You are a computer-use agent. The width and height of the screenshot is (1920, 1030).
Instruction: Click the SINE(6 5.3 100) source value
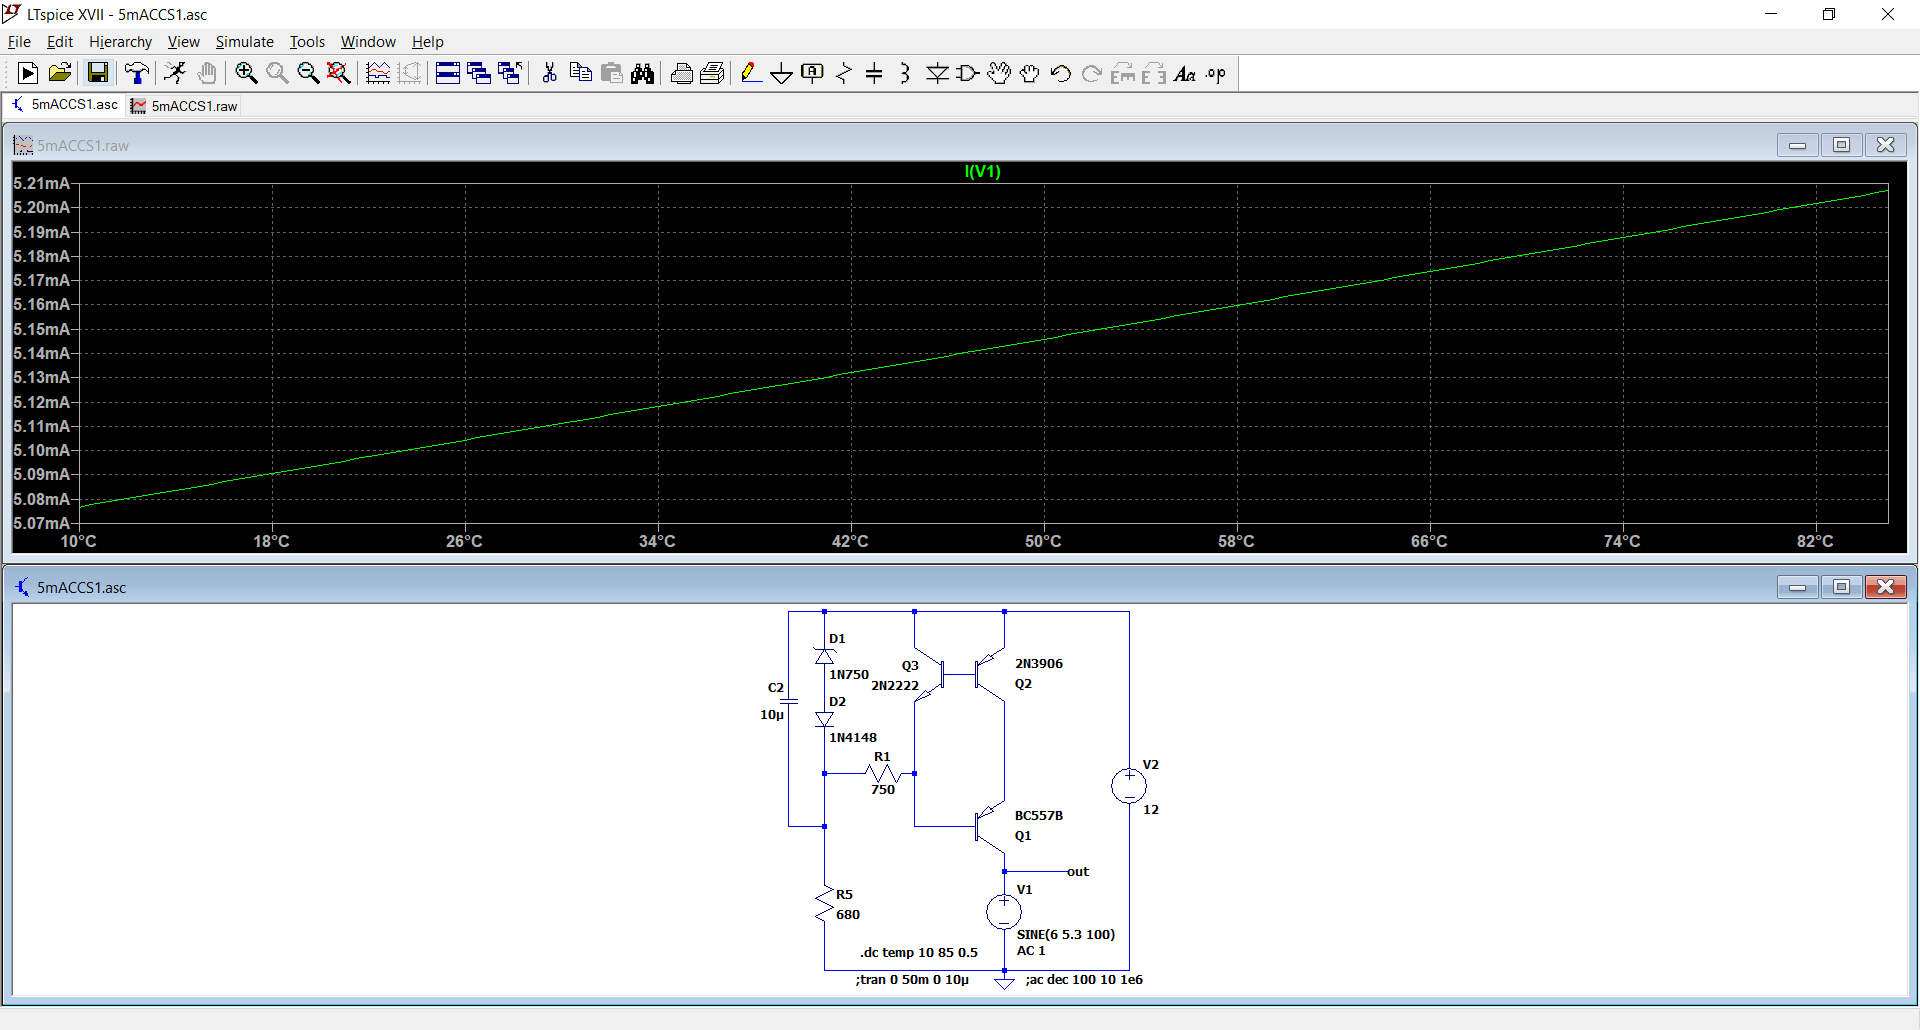click(x=1066, y=935)
